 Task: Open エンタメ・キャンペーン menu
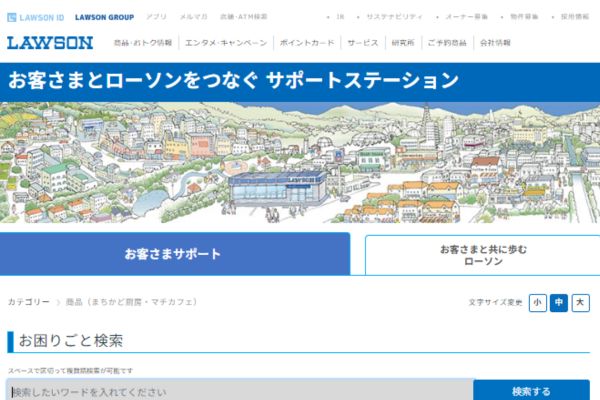tap(226, 44)
